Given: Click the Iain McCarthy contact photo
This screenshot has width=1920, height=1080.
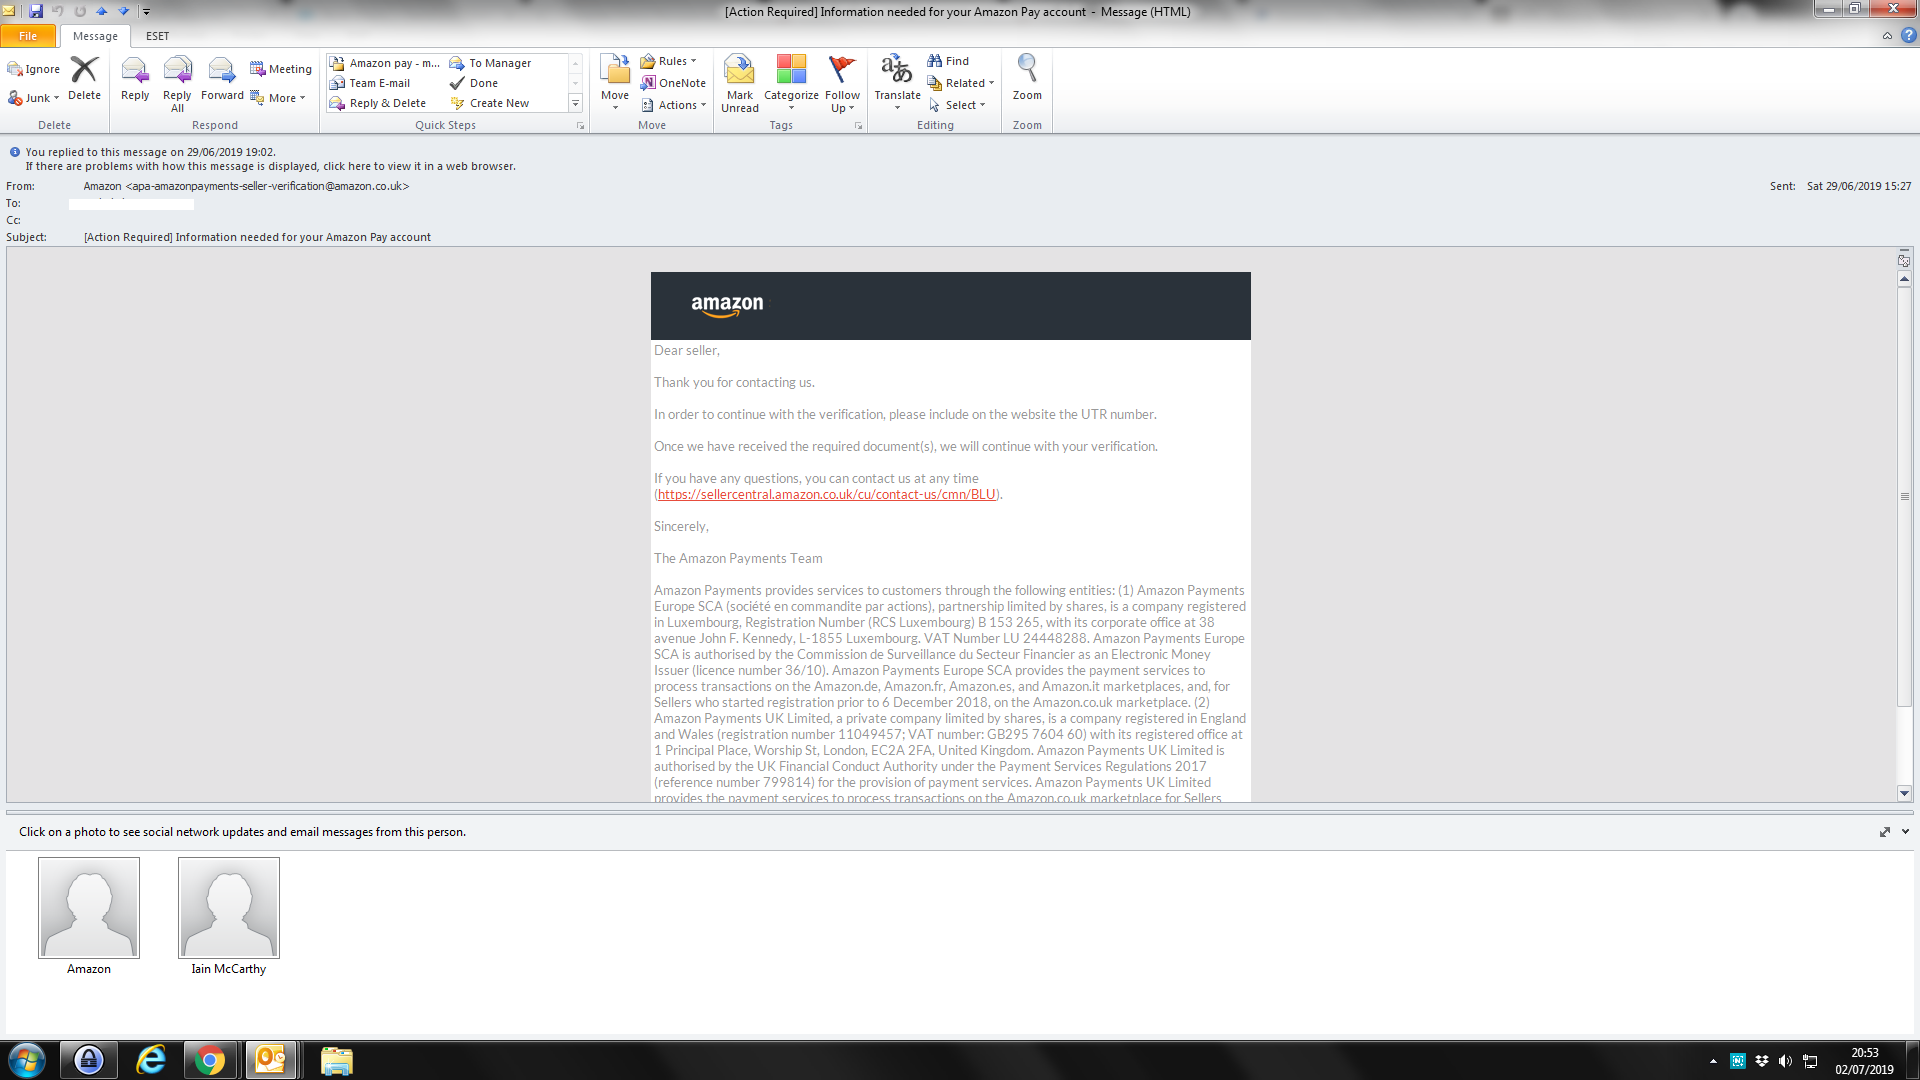Looking at the screenshot, I should point(228,907).
